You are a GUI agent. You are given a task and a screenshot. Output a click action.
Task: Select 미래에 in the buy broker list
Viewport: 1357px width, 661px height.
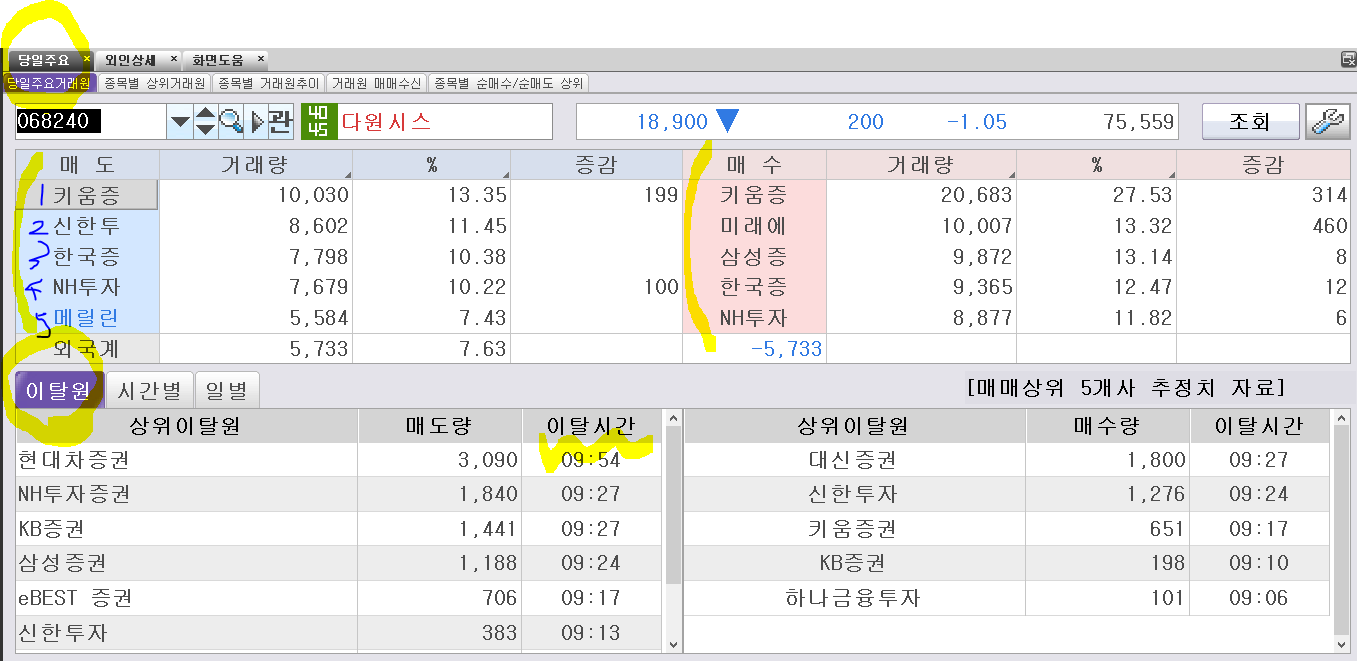pos(755,226)
